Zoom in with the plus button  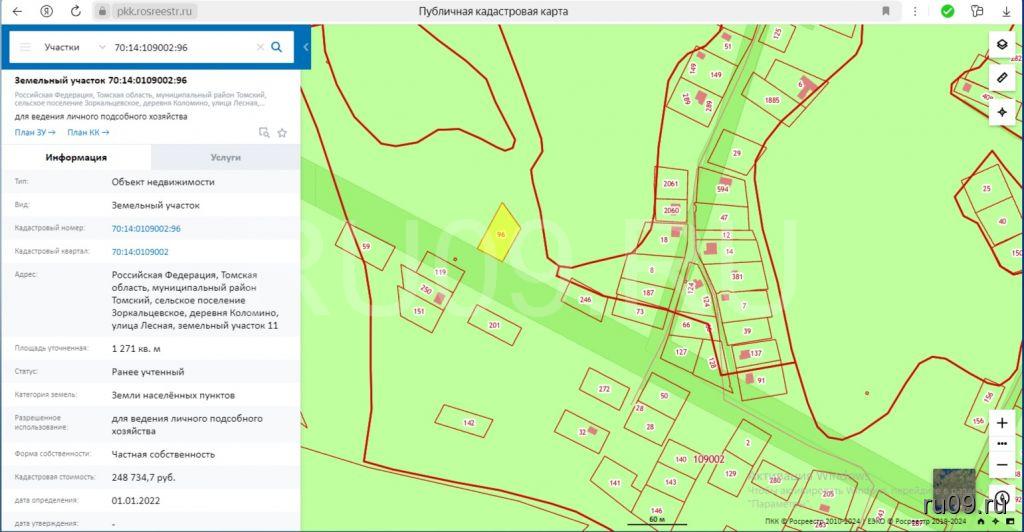tap(1002, 423)
